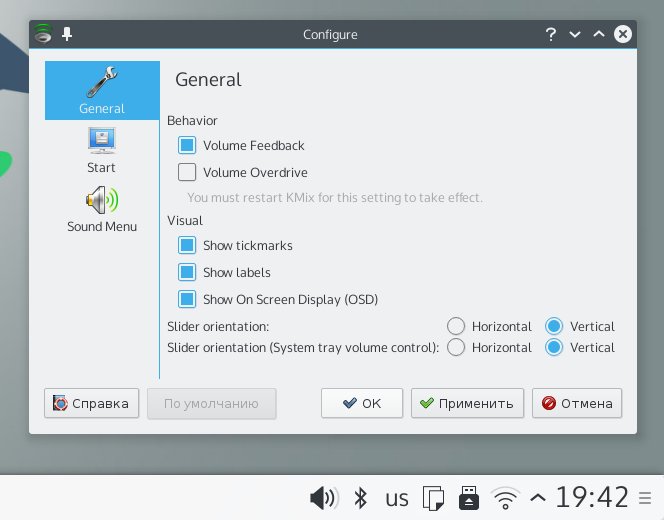Click the us keyboard layout indicator

[x=397, y=498]
